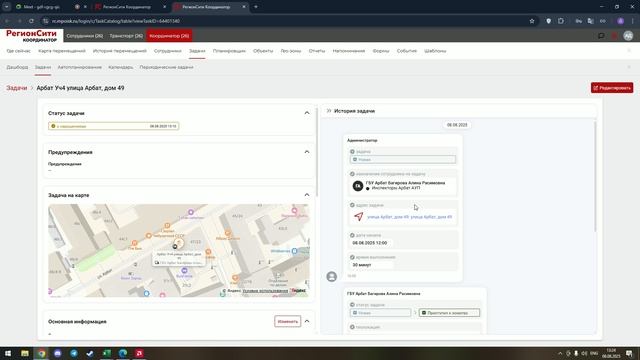Viewport: 640px width, 360px height.
Task: Open История перемещений menu item
Action: [120, 51]
